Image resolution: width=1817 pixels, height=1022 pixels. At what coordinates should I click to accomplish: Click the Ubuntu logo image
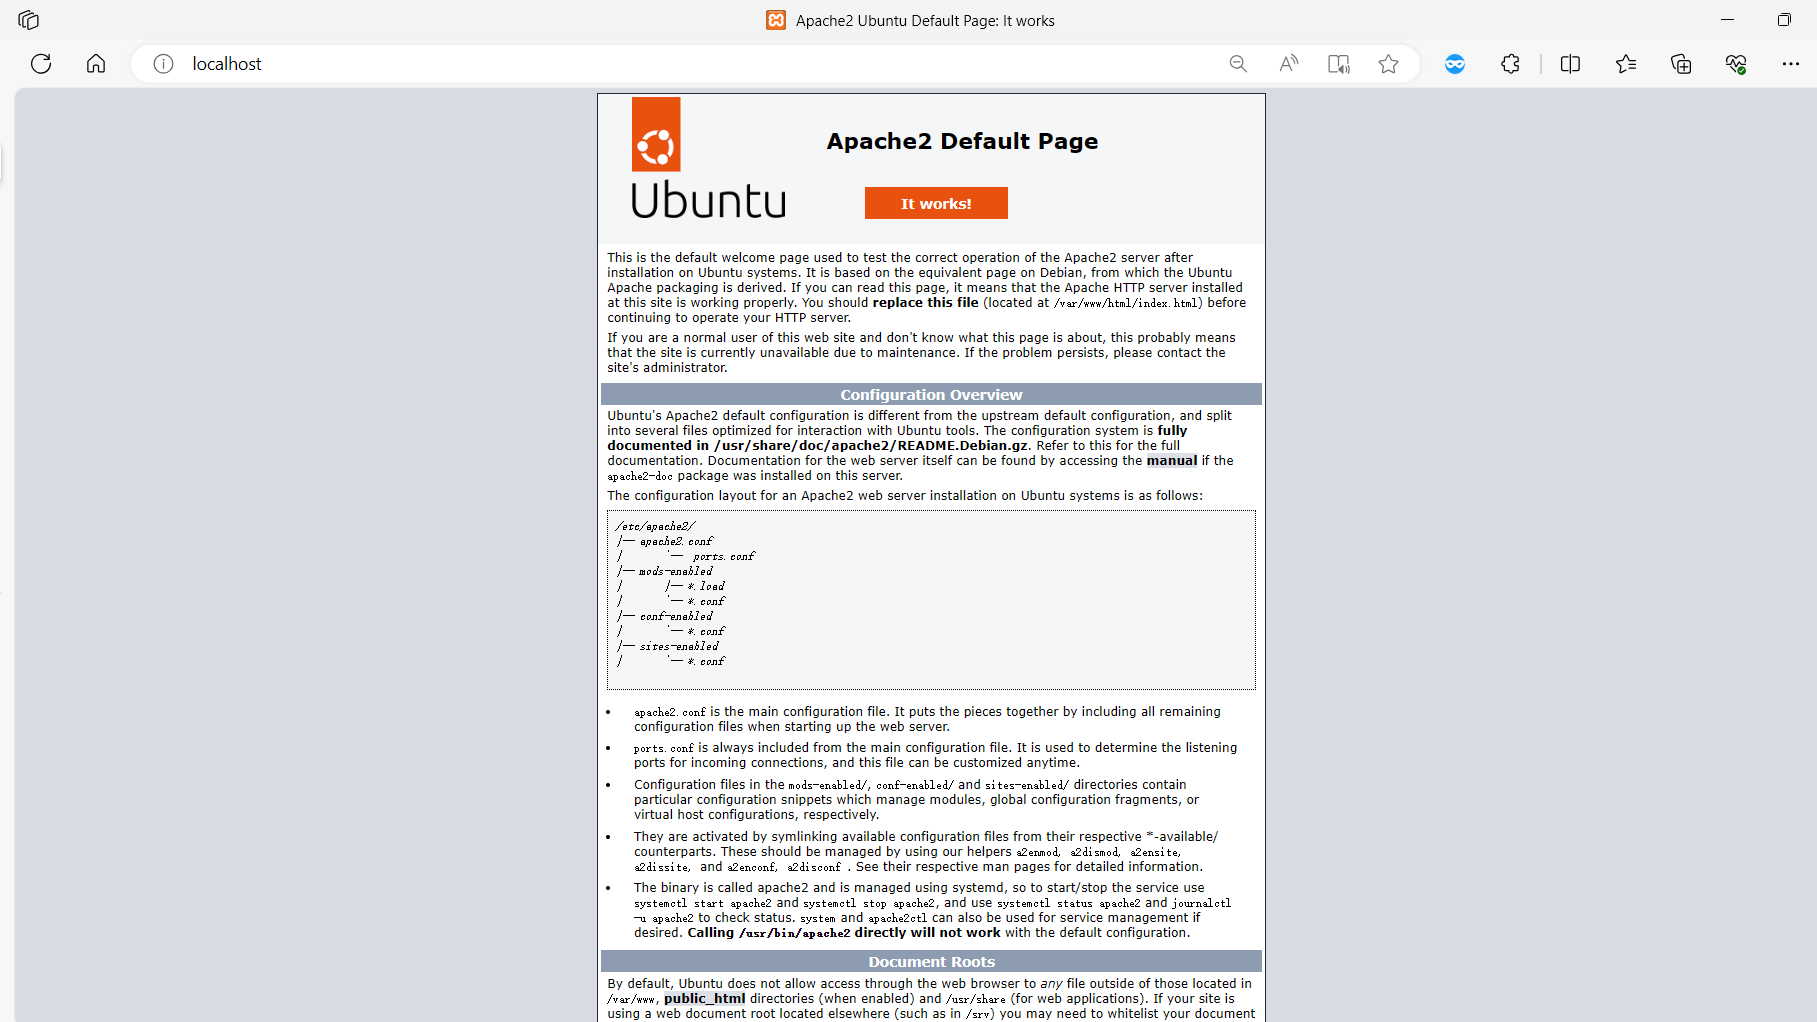click(x=708, y=160)
